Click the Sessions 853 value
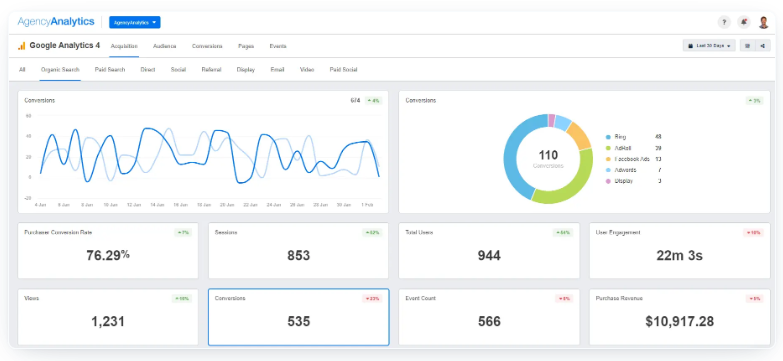This screenshot has height=361, width=783. coord(298,256)
